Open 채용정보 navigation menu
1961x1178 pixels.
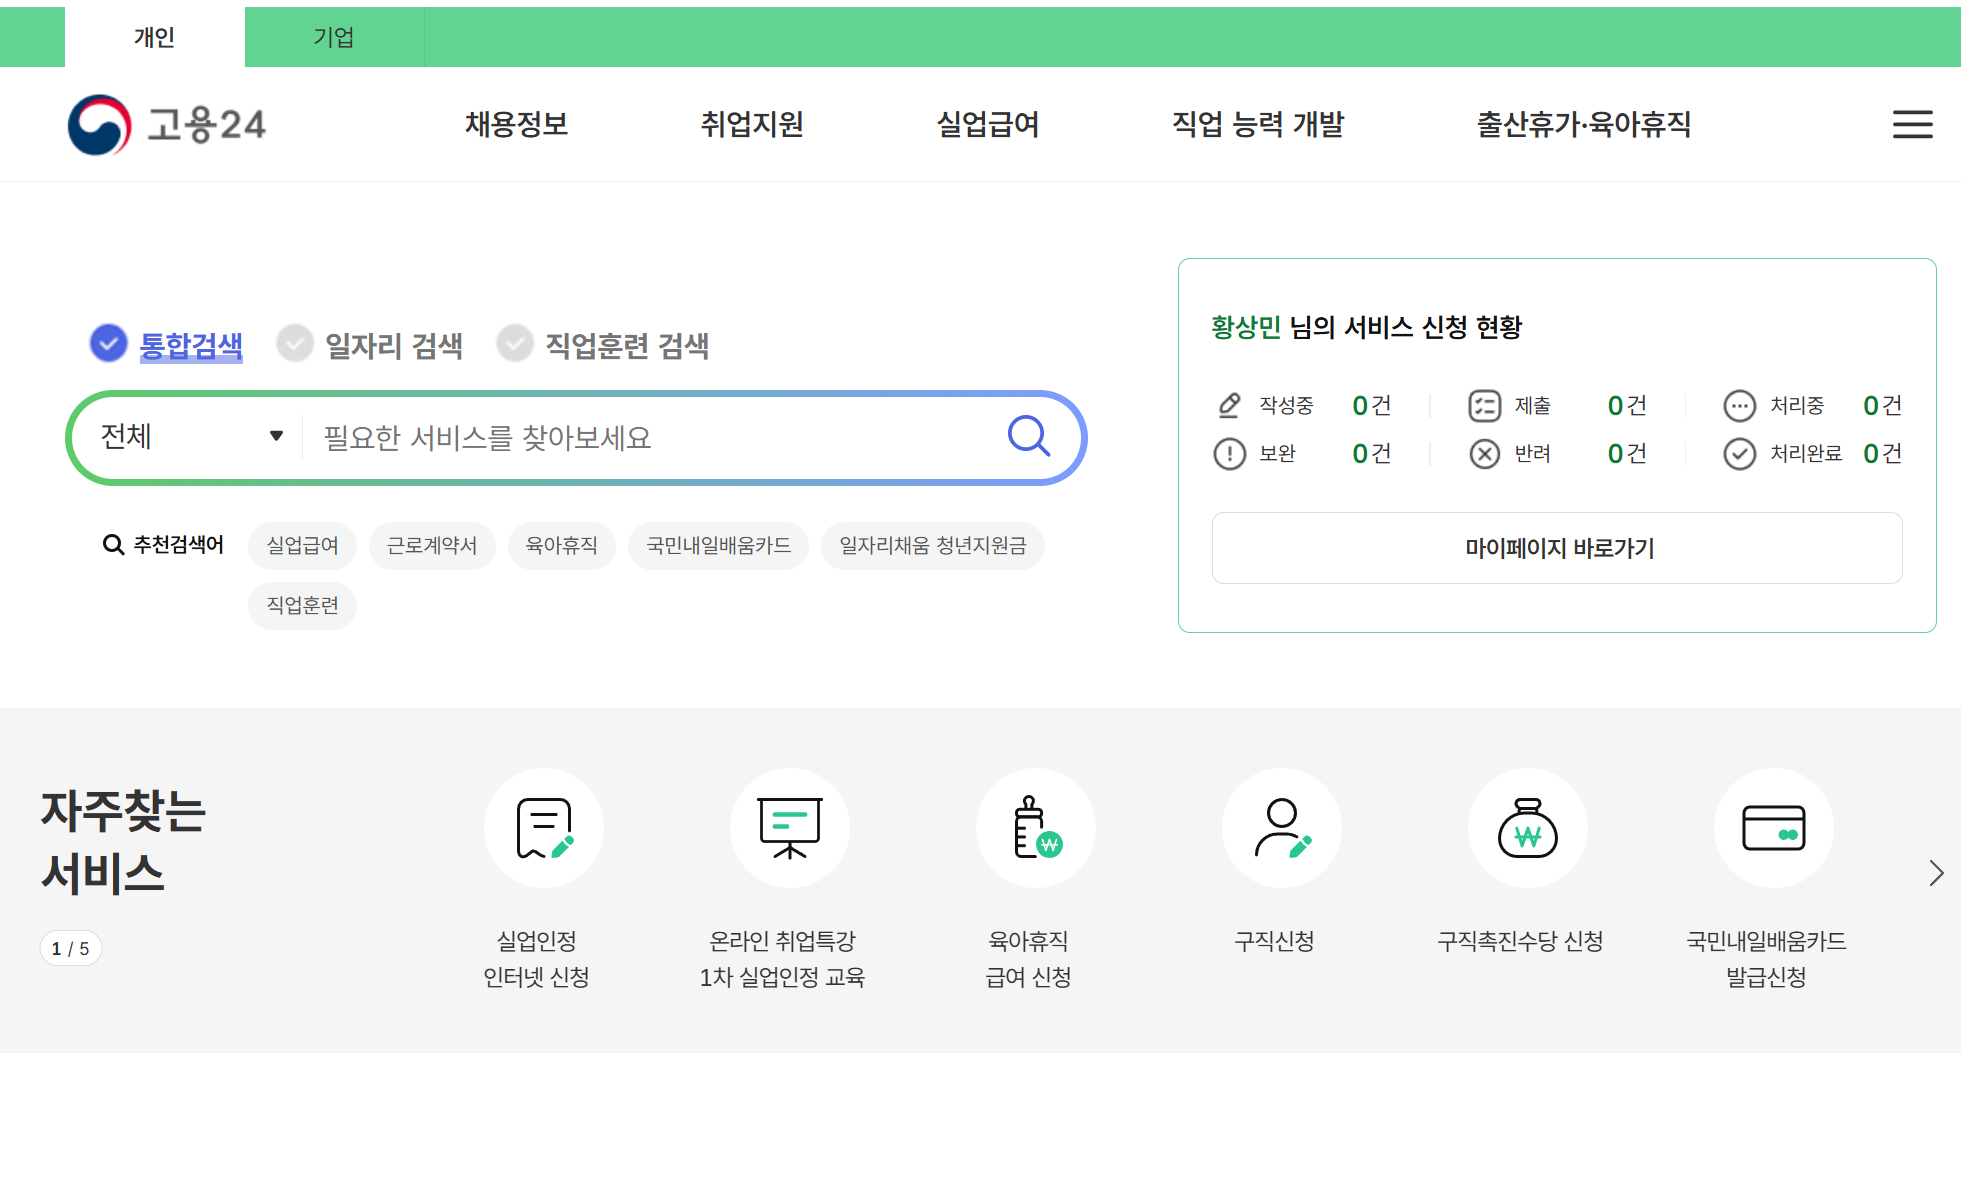coord(516,124)
